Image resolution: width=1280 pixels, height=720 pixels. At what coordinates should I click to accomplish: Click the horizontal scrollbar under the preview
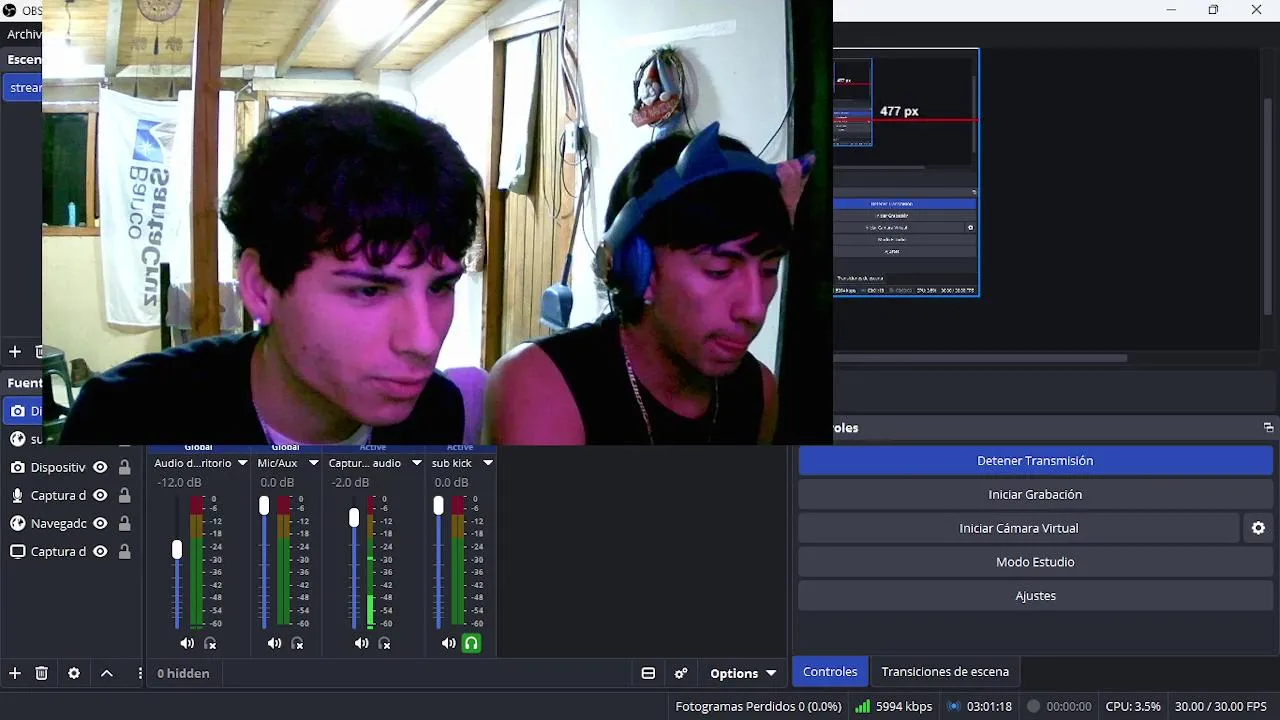coord(980,357)
